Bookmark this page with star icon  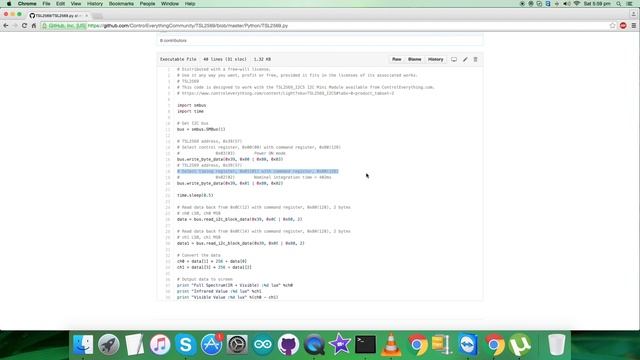coord(613,26)
